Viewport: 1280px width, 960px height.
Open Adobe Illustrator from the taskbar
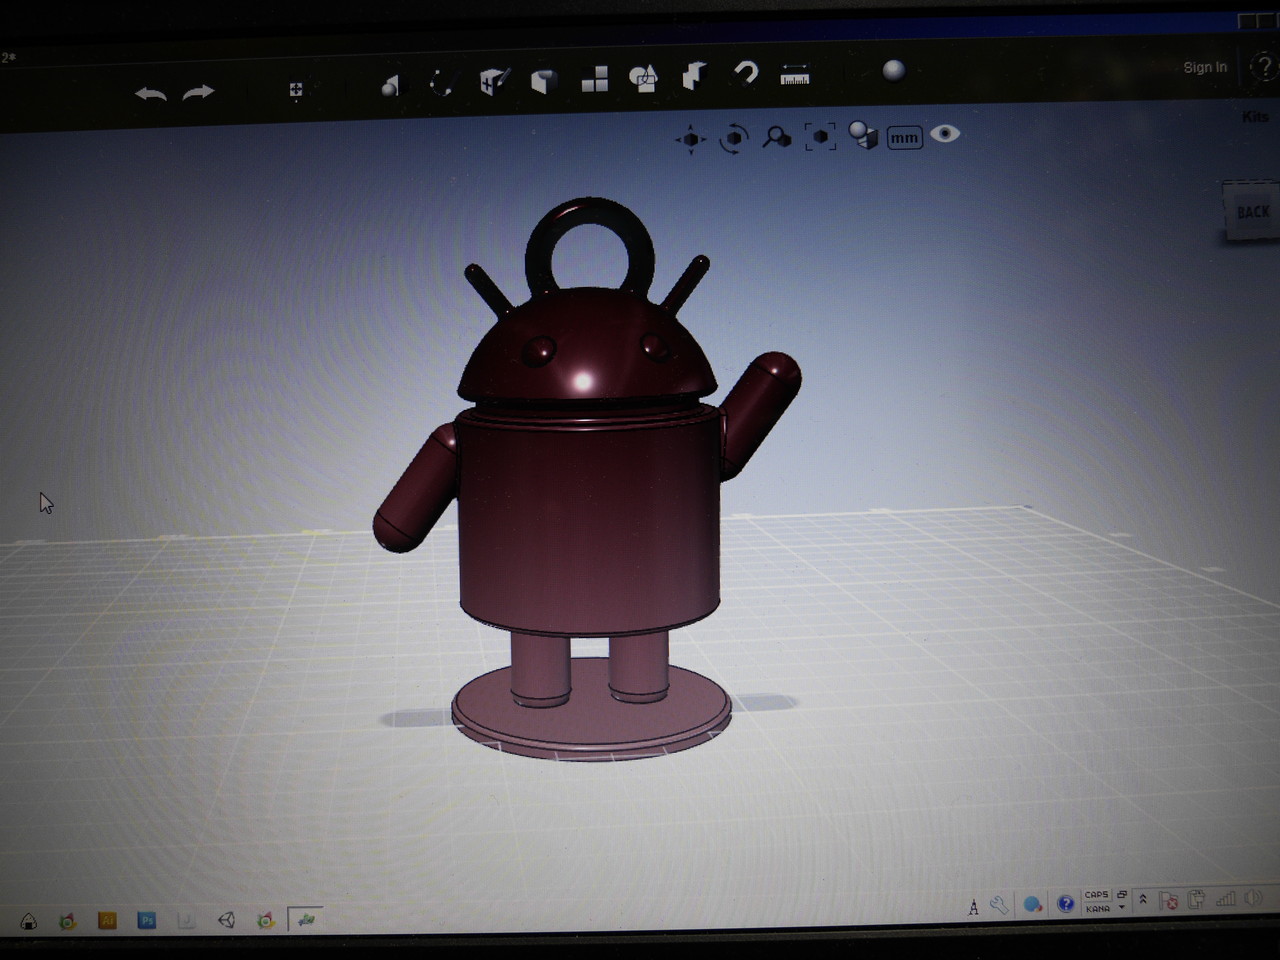(107, 920)
